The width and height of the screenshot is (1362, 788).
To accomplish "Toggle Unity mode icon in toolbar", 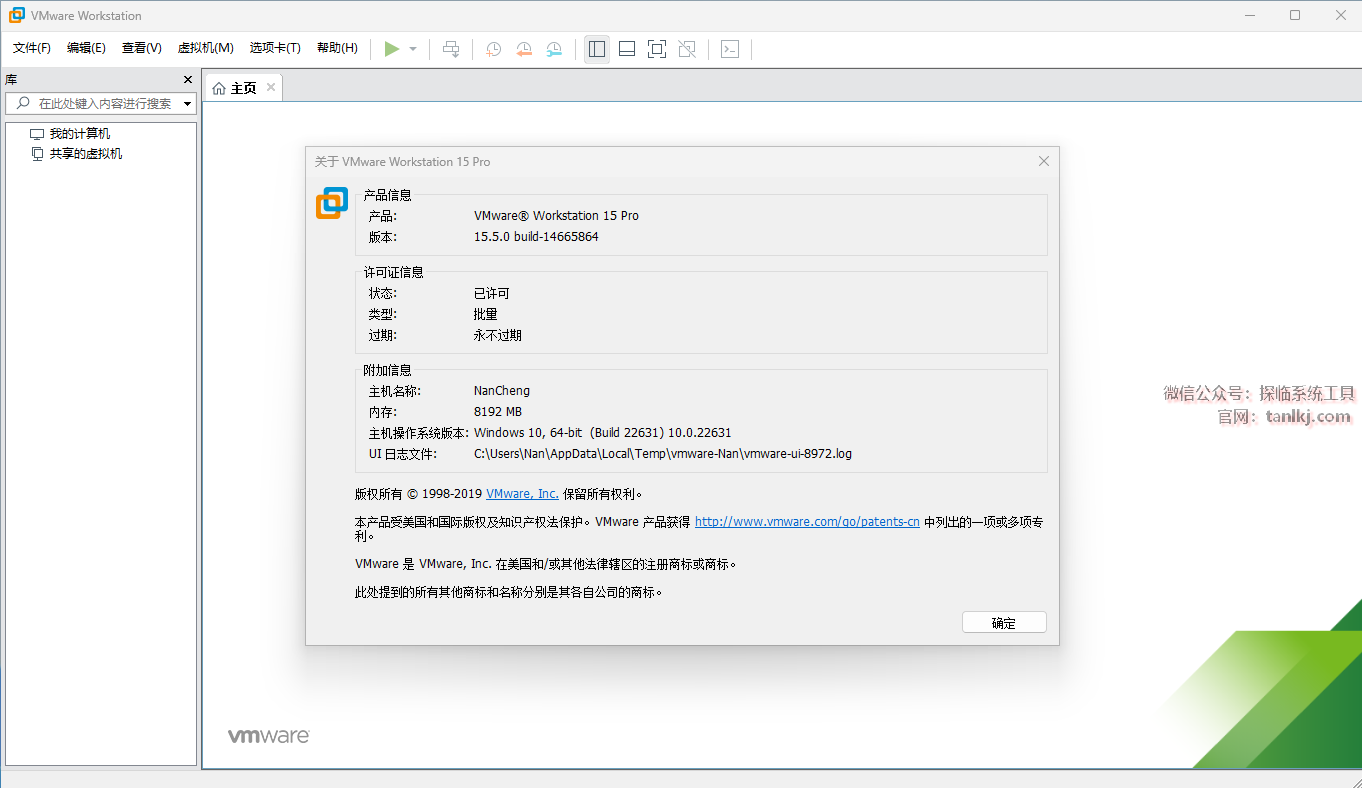I will [687, 49].
